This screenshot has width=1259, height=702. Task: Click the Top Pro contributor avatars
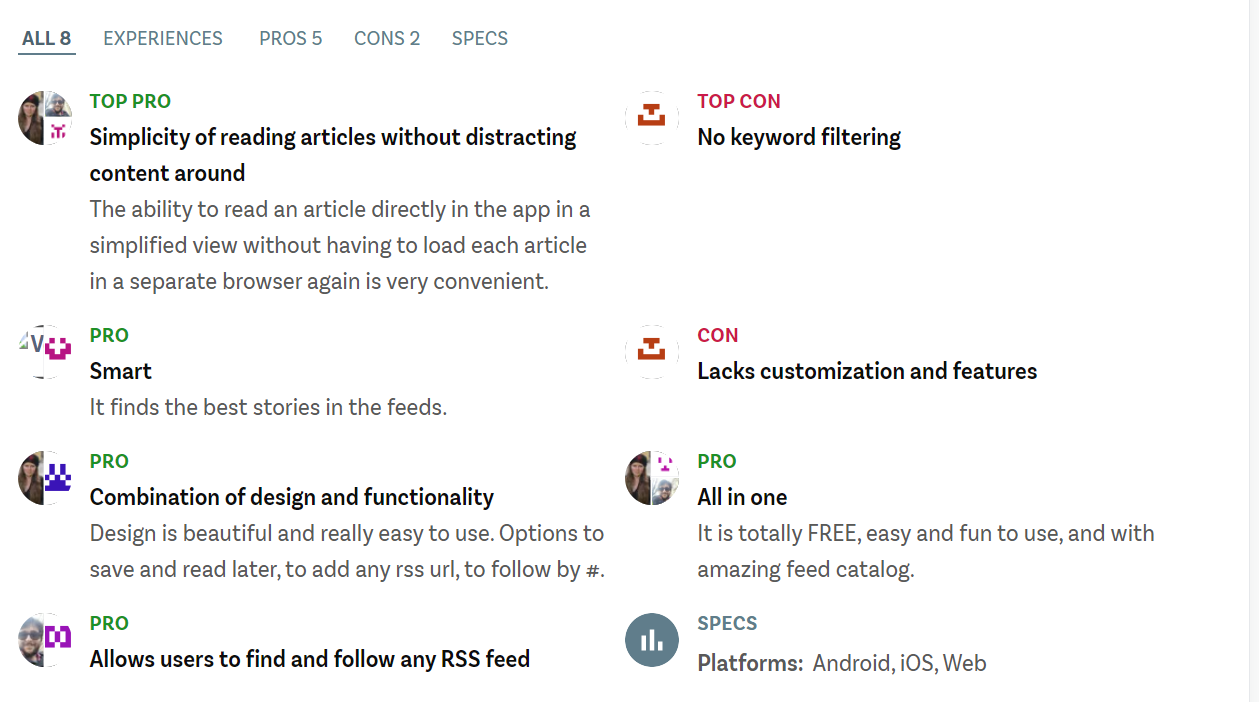[45, 118]
